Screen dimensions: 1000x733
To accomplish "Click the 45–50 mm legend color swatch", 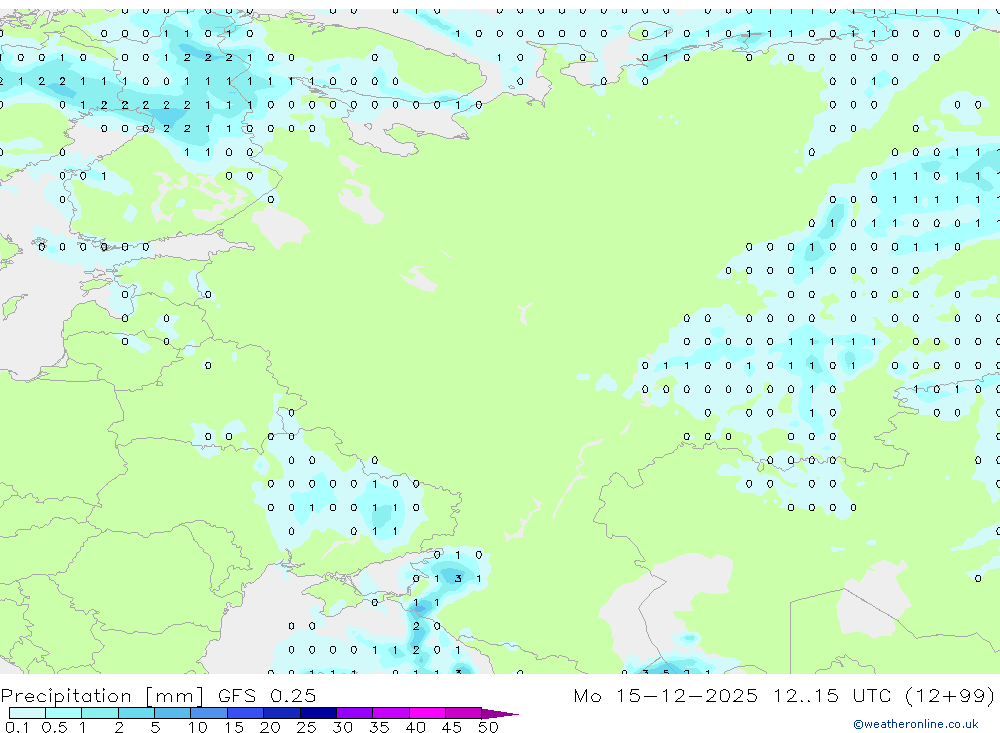I will (x=464, y=713).
